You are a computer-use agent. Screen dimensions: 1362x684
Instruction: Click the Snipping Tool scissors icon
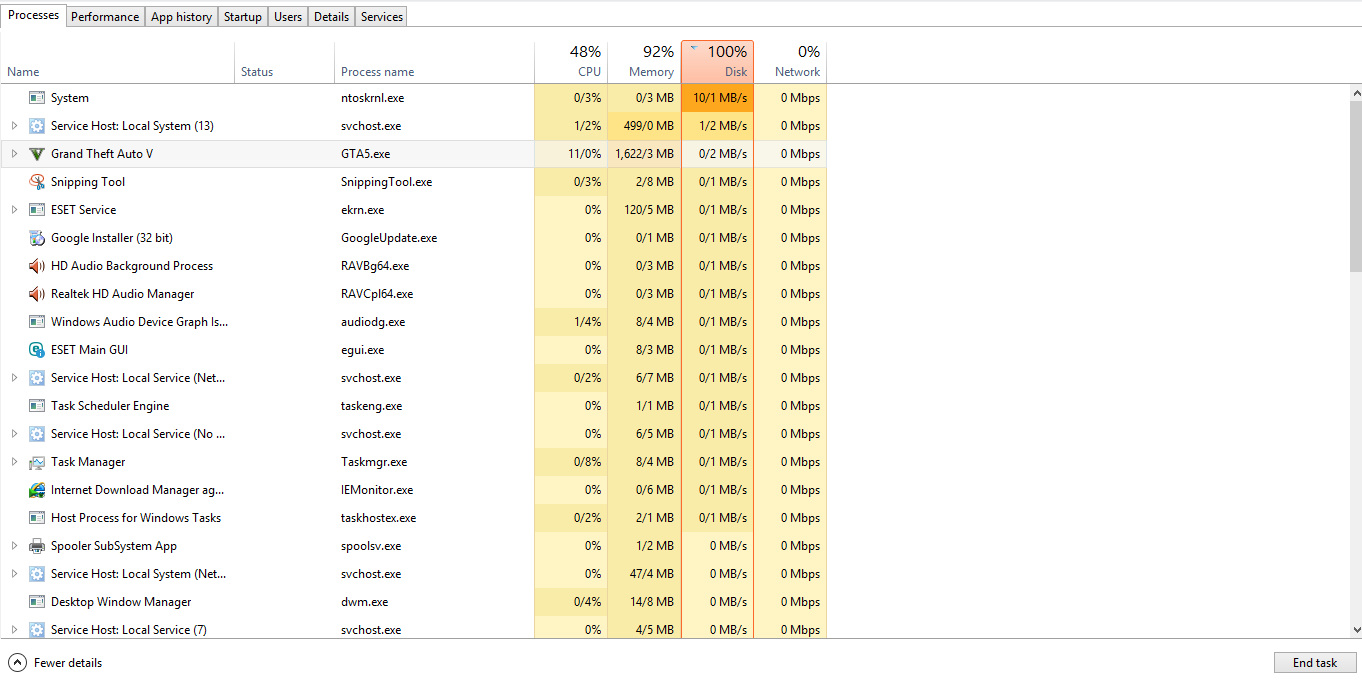pos(37,182)
